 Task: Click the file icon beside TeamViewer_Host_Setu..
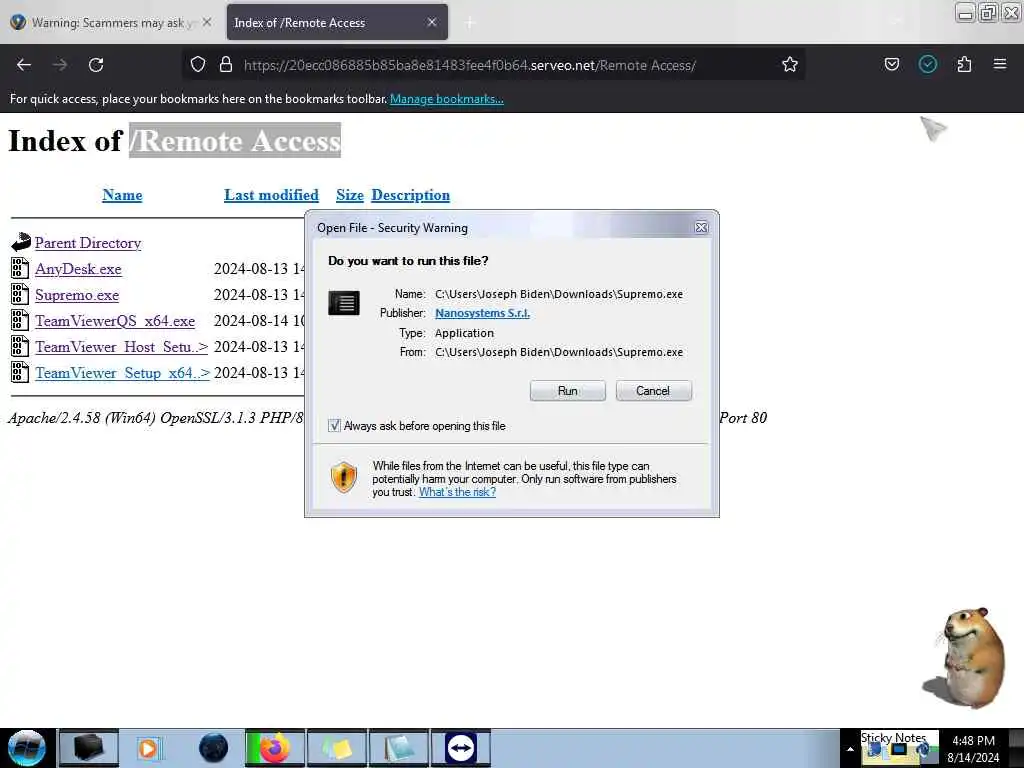point(20,346)
